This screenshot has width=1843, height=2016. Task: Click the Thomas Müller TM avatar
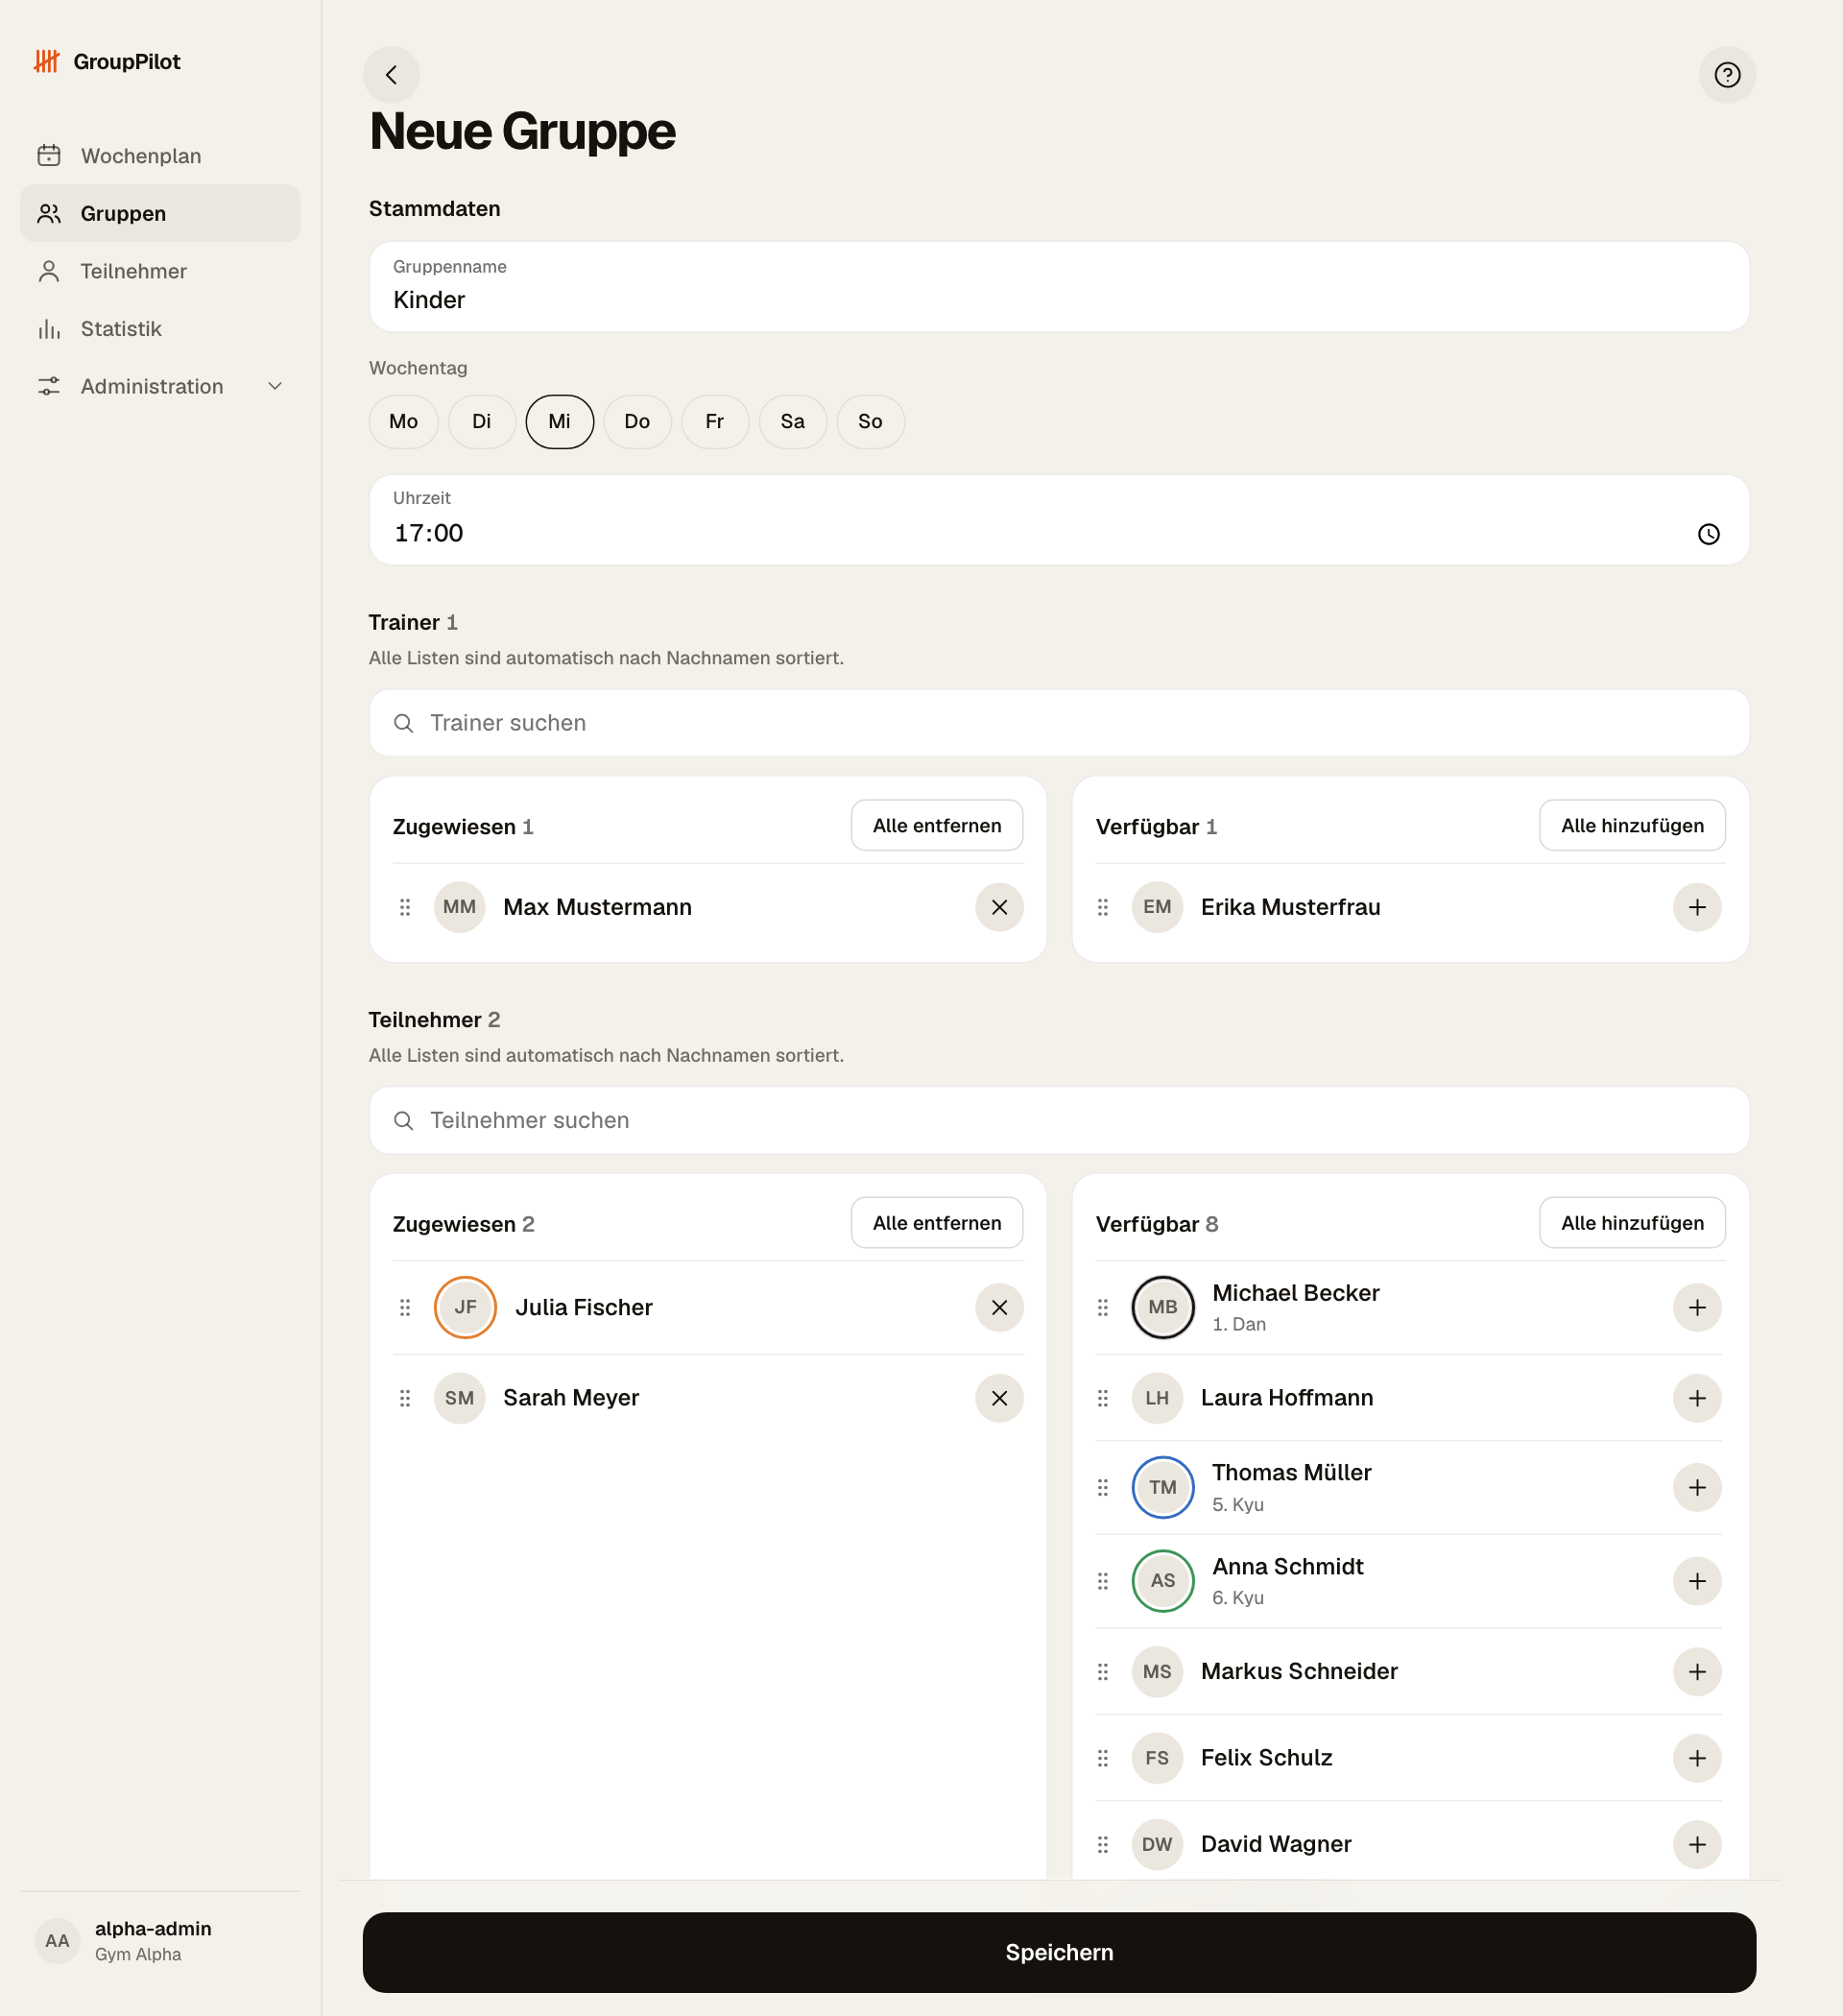[1162, 1487]
